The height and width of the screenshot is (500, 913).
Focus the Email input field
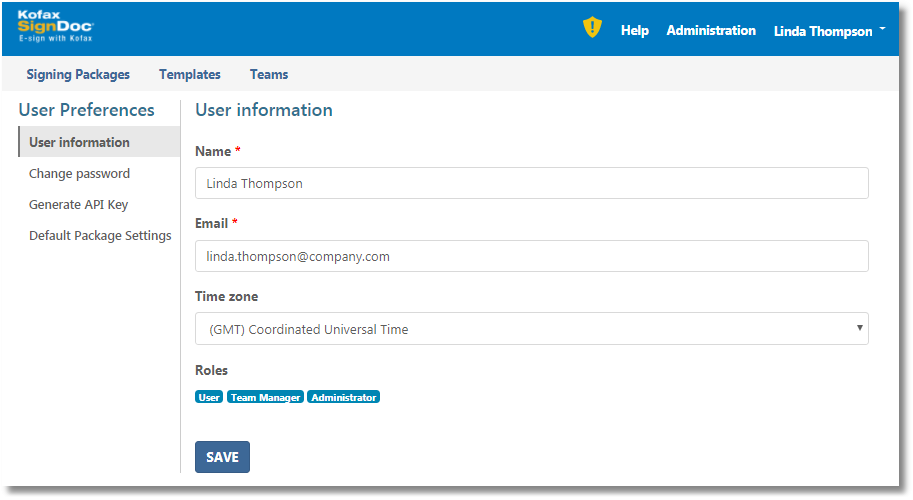pyautogui.click(x=531, y=256)
